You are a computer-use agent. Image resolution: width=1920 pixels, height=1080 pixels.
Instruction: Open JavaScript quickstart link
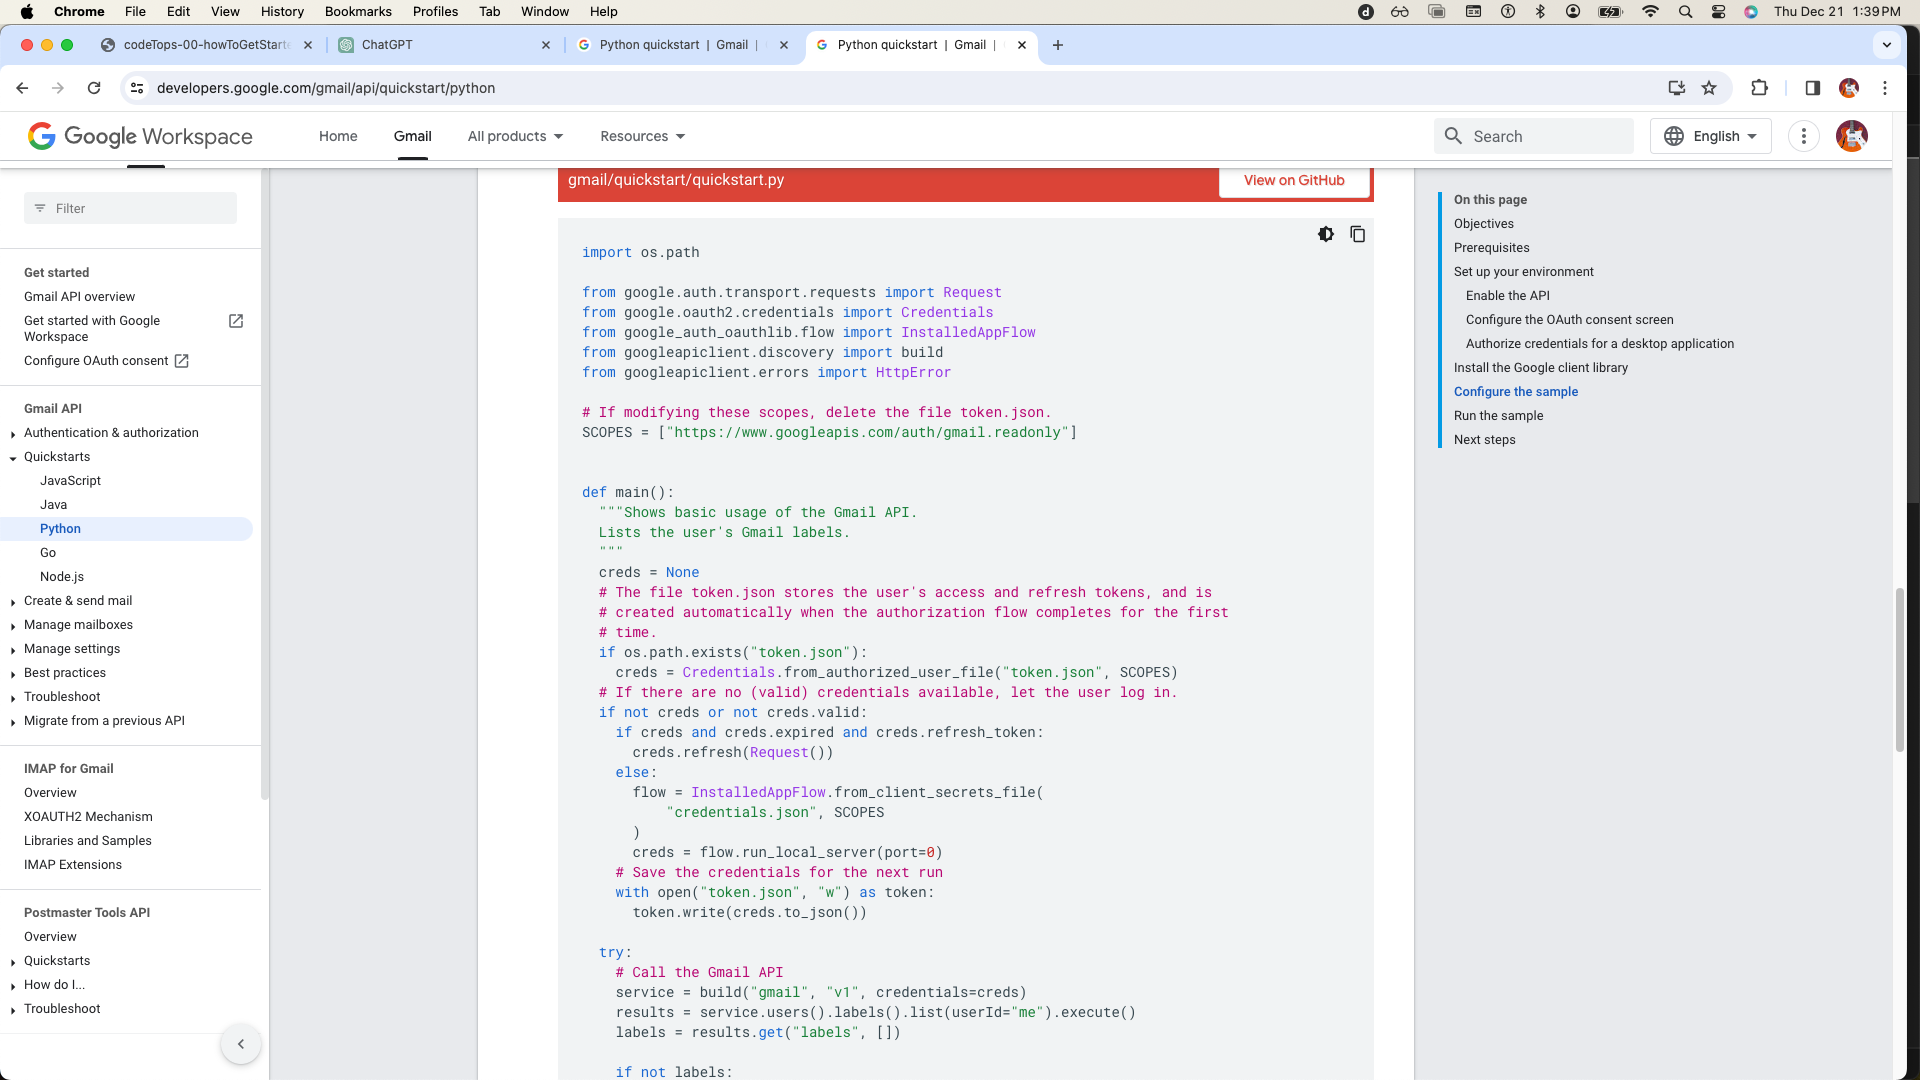tap(70, 481)
